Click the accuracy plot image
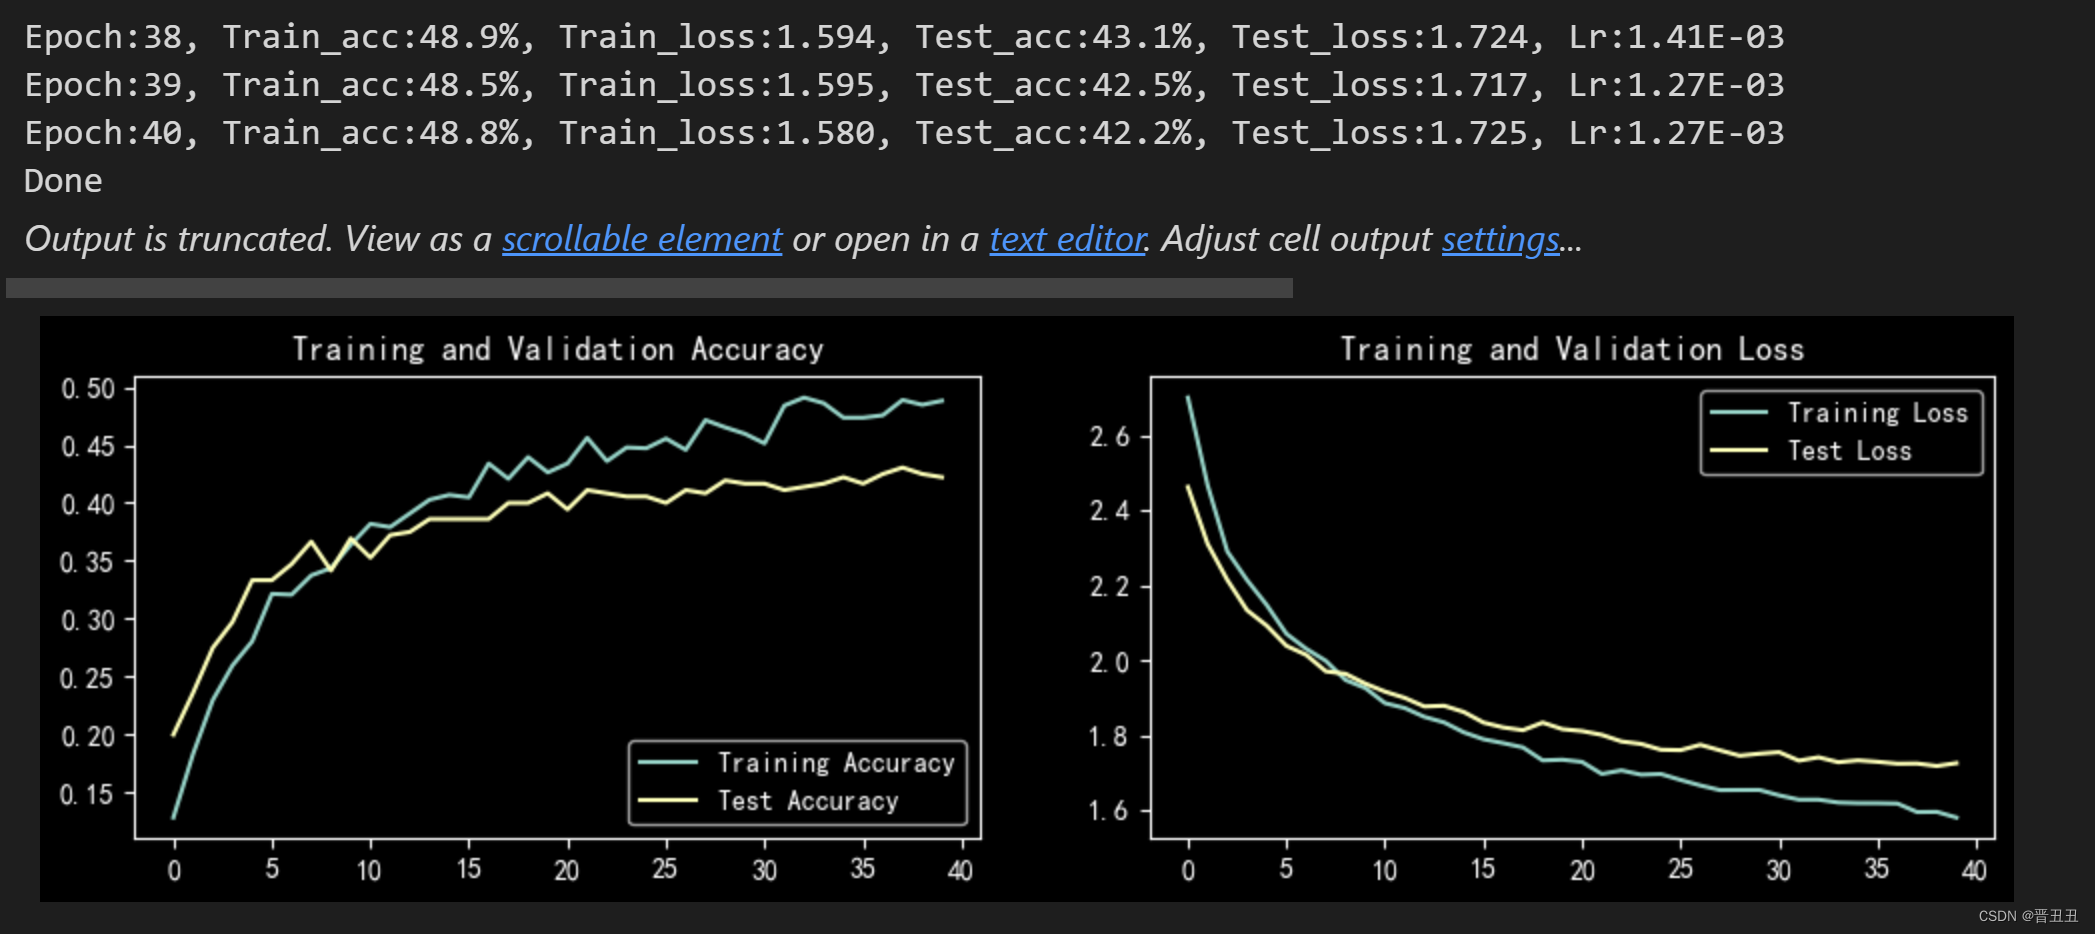 [x=558, y=608]
